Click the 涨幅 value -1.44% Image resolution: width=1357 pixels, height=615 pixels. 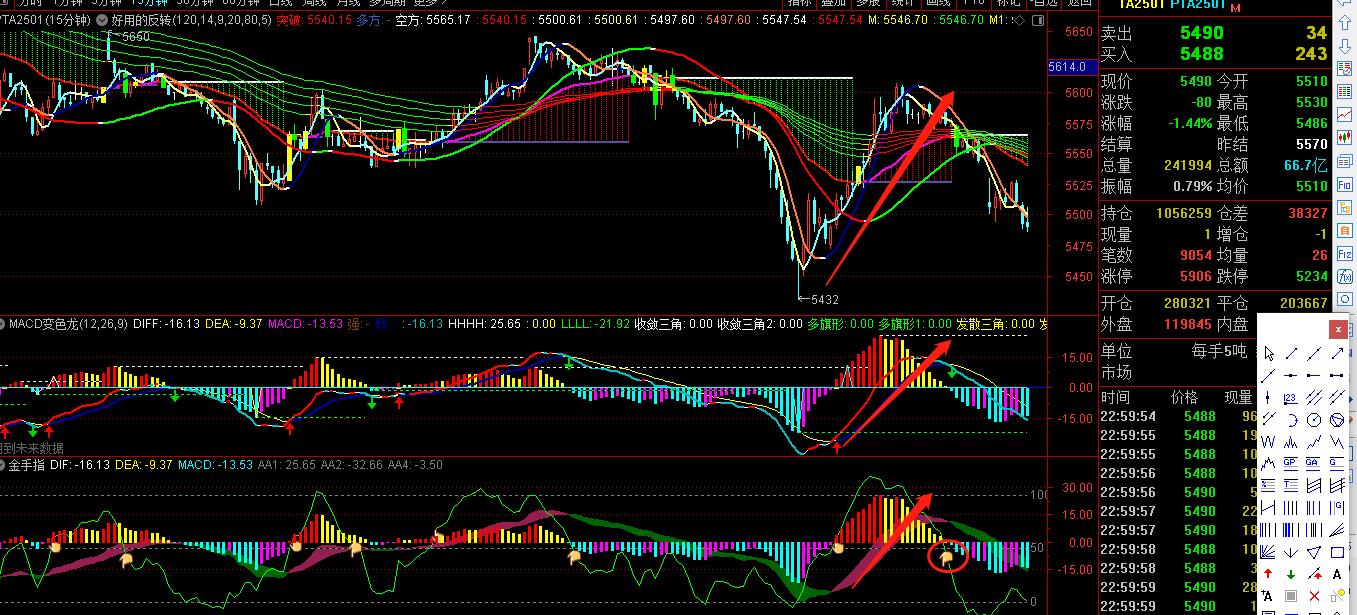pos(1190,123)
